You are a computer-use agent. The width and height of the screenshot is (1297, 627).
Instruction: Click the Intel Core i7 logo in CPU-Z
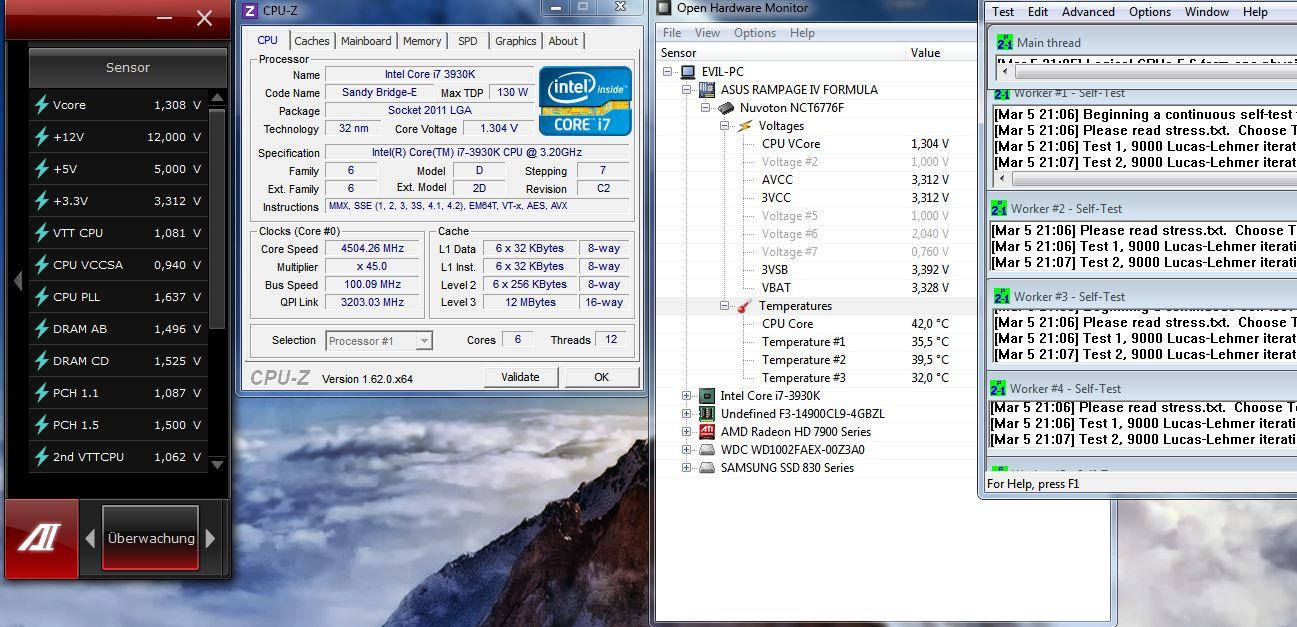click(x=585, y=101)
